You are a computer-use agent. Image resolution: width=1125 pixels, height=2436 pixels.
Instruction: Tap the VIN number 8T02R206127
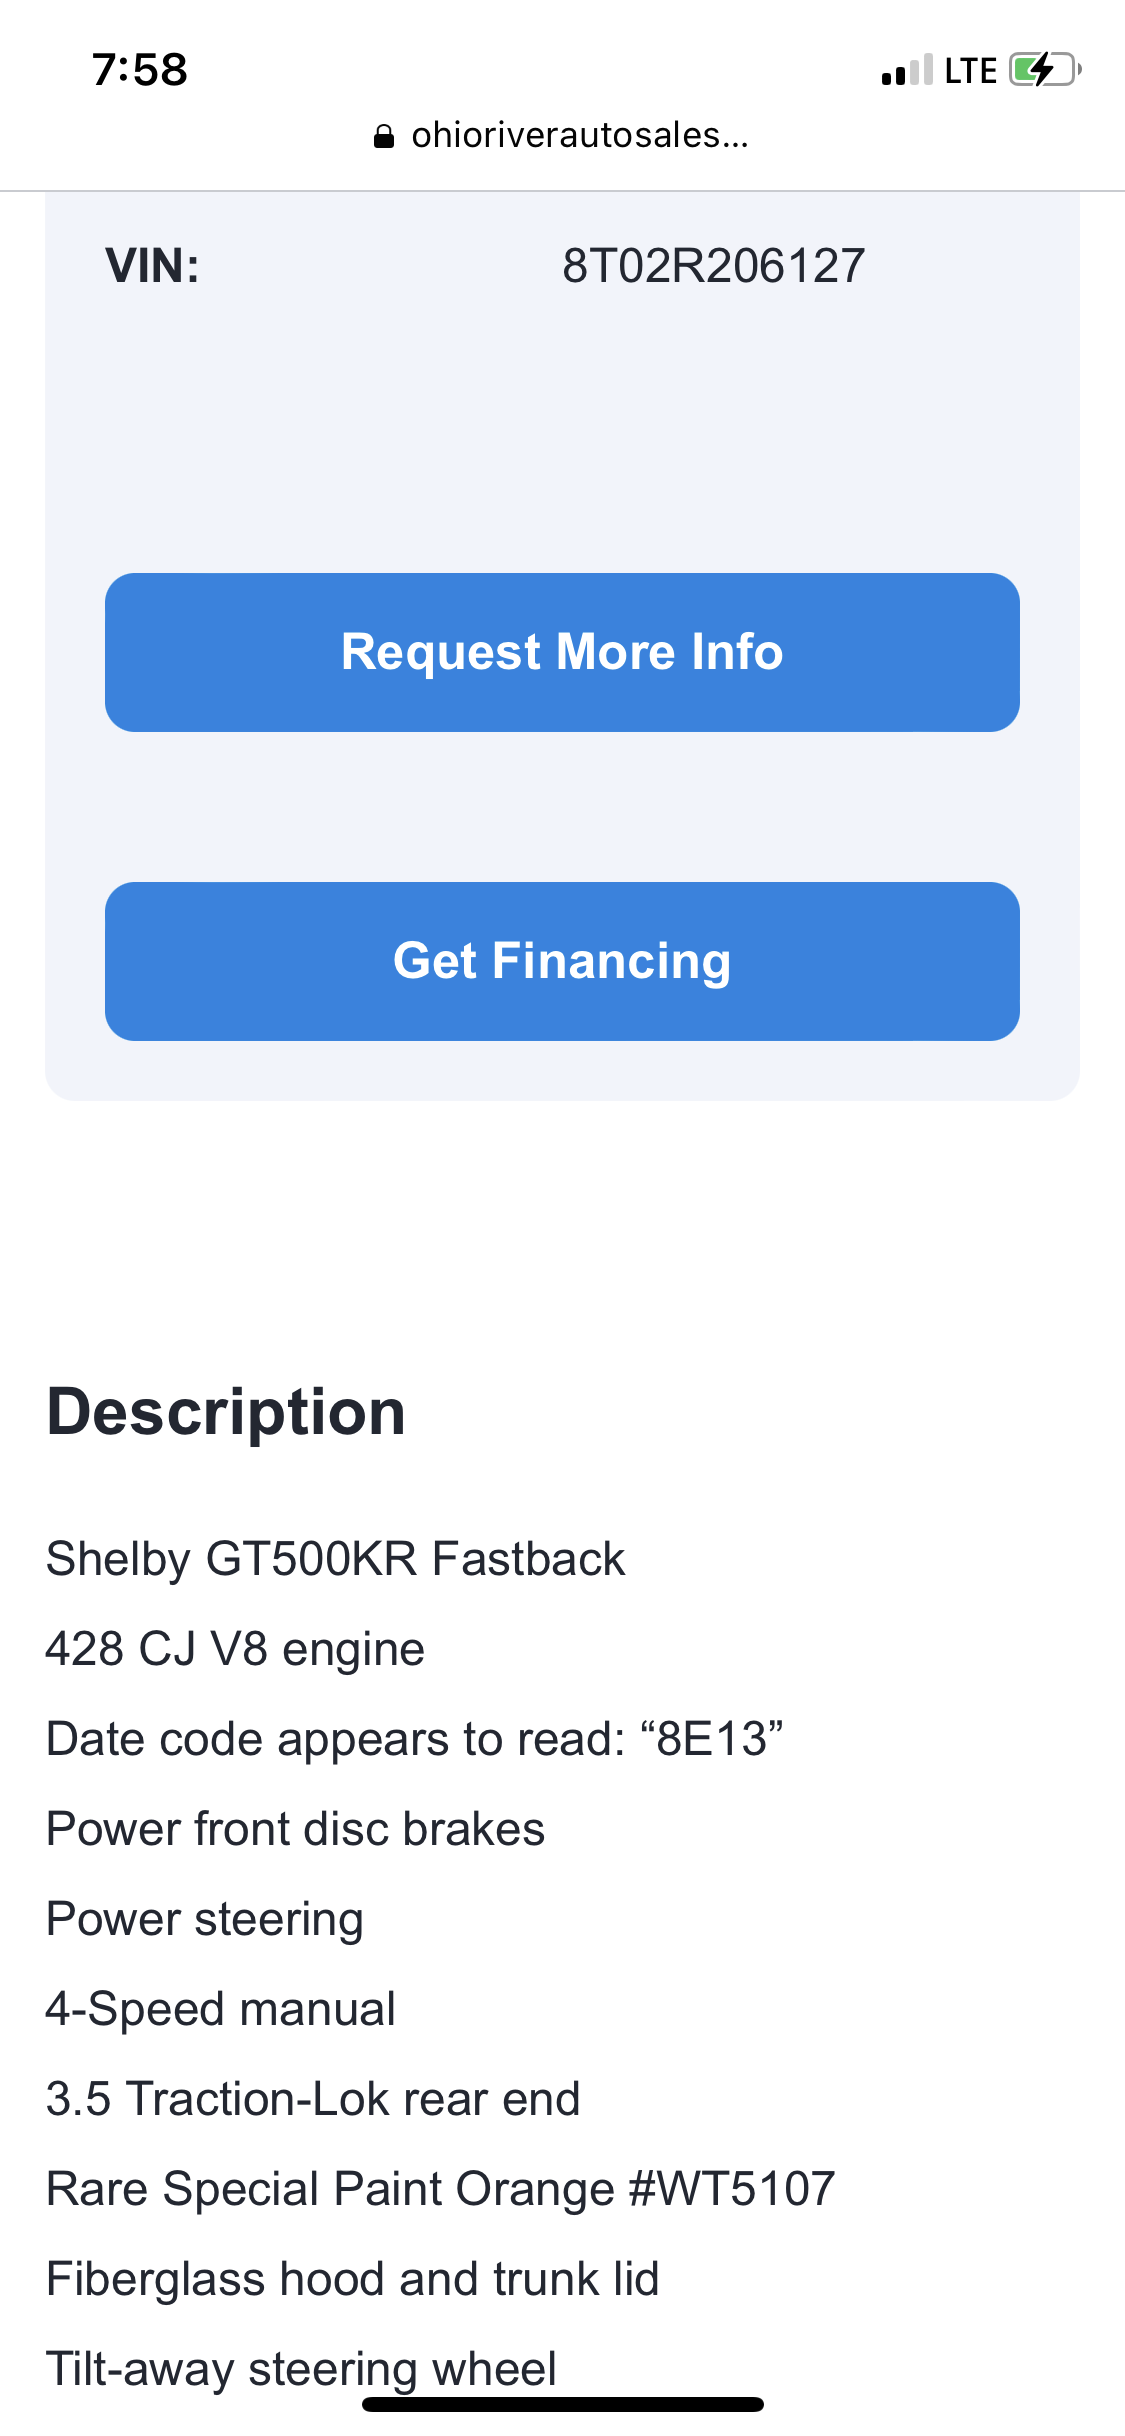pos(713,266)
